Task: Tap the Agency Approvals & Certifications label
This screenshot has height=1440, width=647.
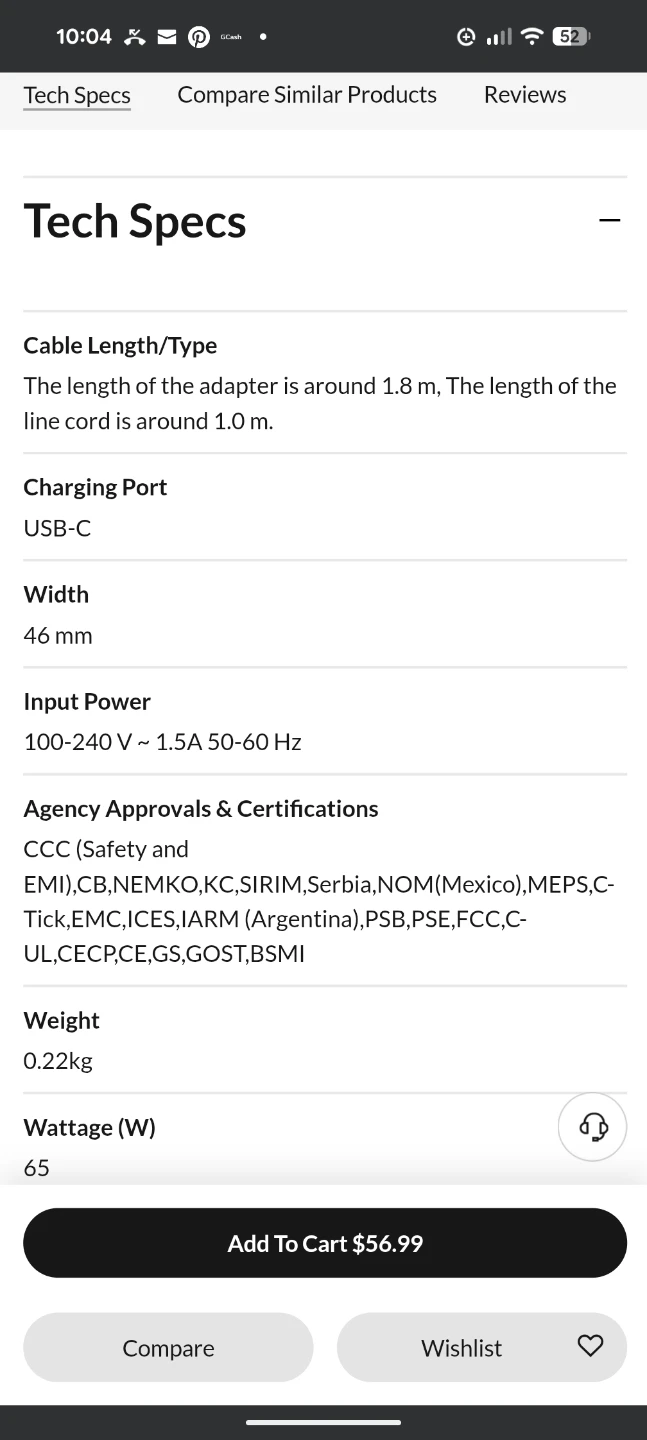Action: click(201, 808)
